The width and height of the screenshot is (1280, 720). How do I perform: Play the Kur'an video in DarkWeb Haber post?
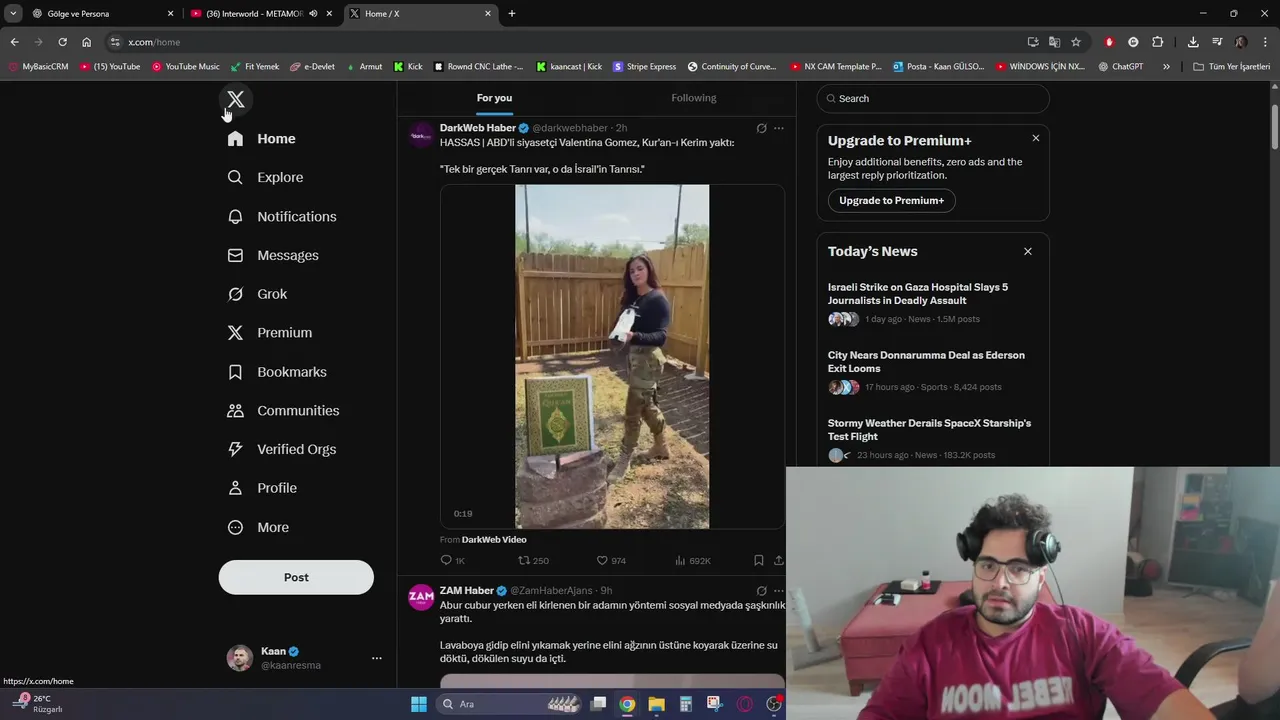pos(612,356)
